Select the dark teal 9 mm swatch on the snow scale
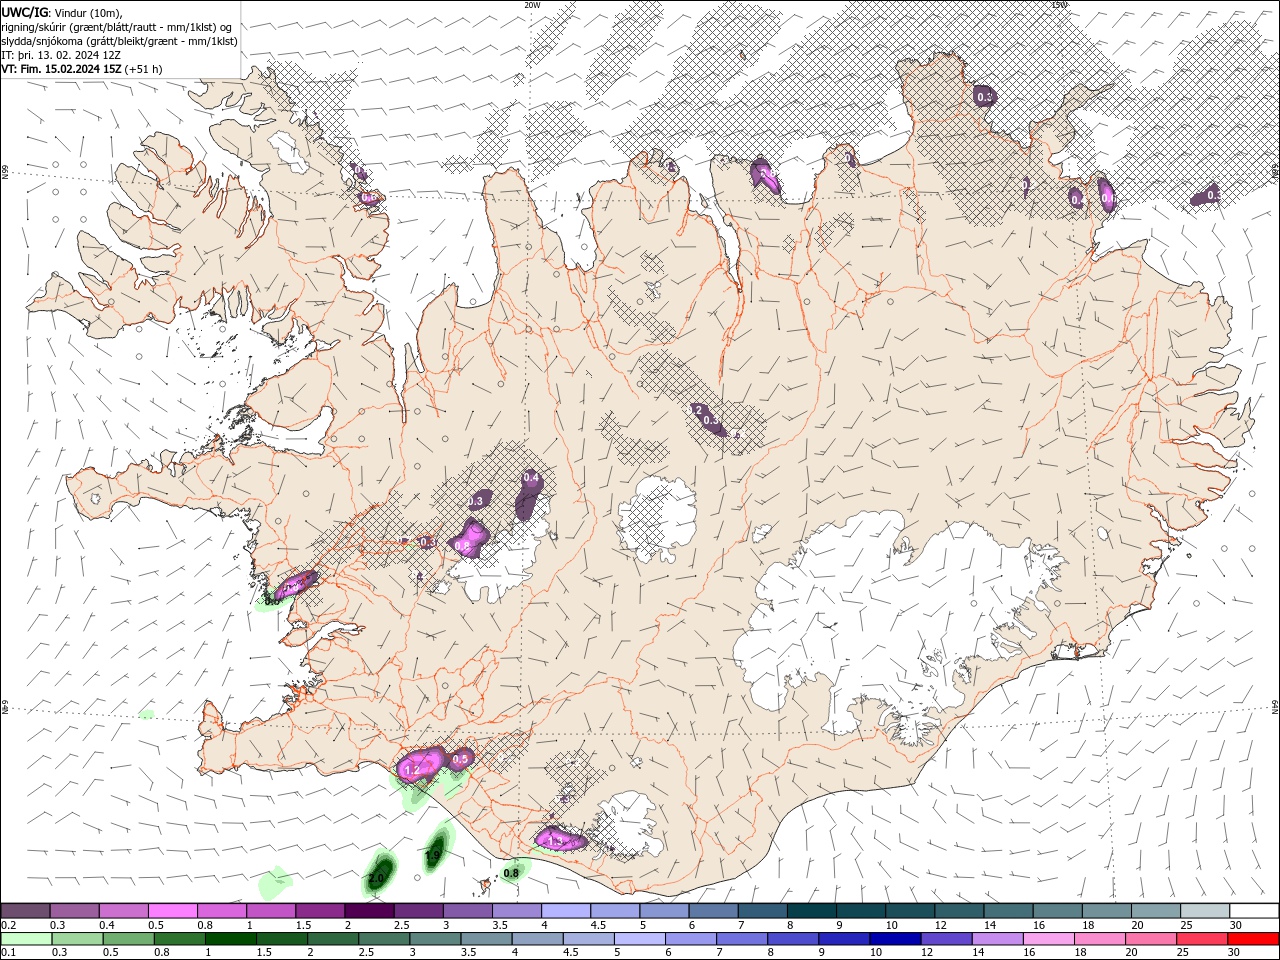Image resolution: width=1280 pixels, height=960 pixels. (861, 911)
